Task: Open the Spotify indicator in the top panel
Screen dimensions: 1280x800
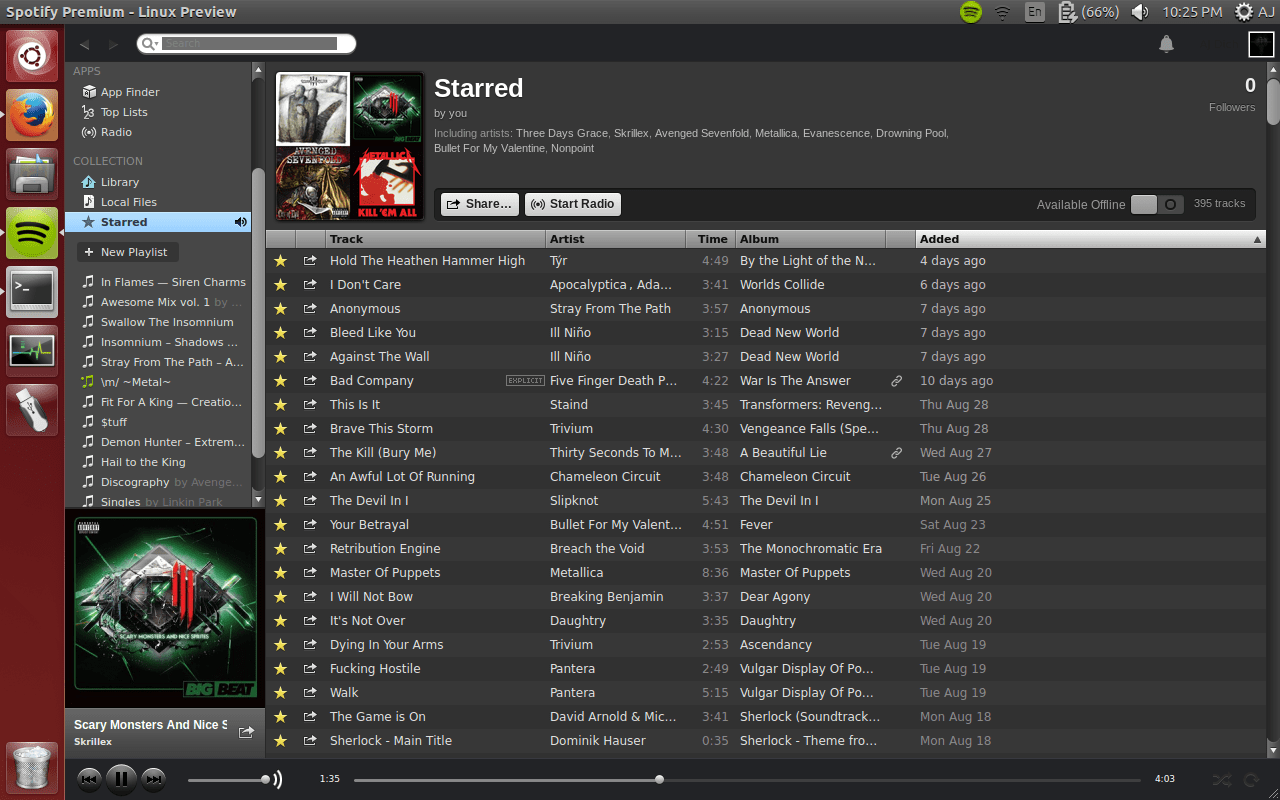Action: tap(970, 12)
